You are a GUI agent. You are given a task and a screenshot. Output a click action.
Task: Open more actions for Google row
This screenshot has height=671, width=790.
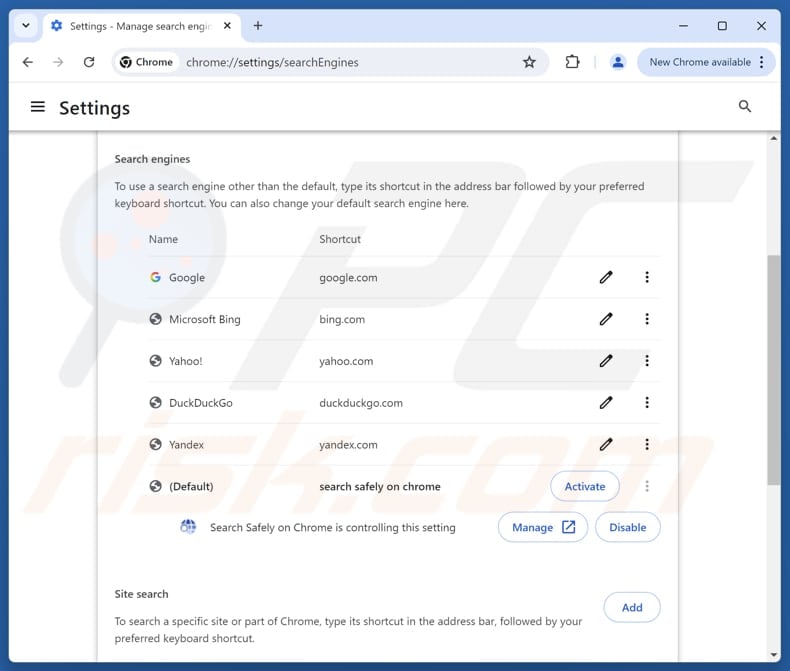click(x=647, y=277)
